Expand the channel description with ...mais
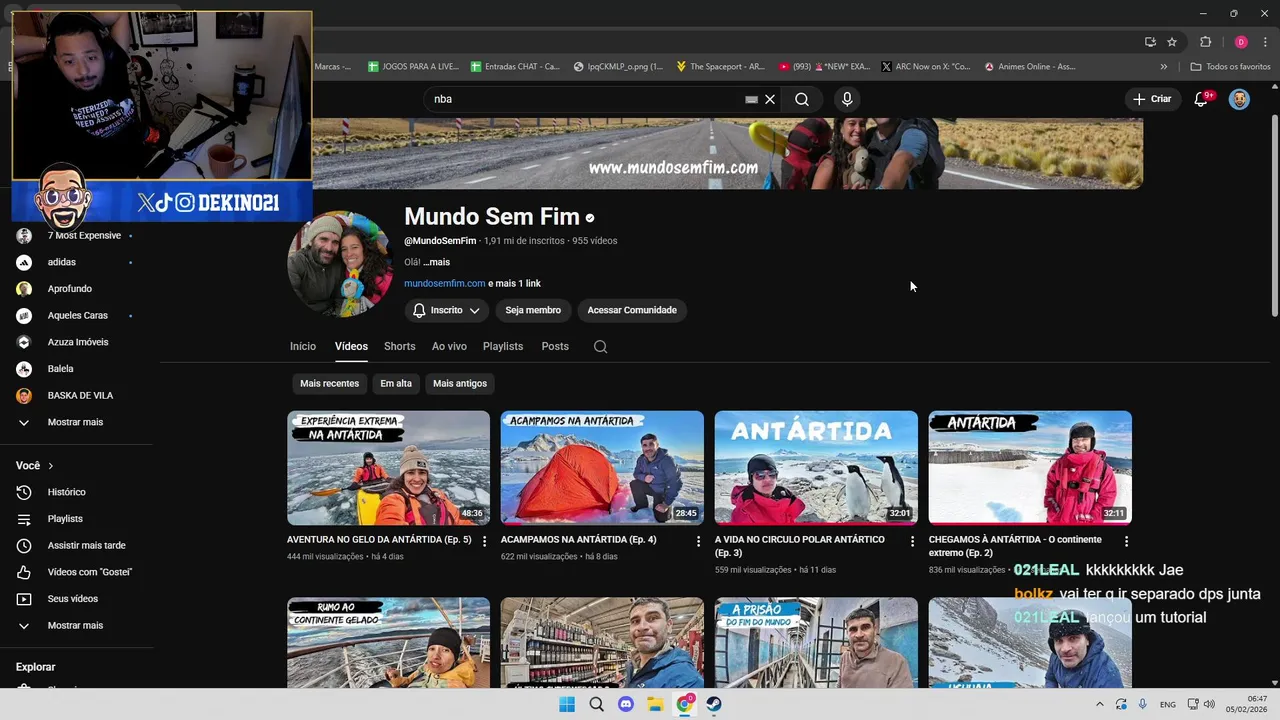This screenshot has width=1280, height=720. [x=436, y=262]
